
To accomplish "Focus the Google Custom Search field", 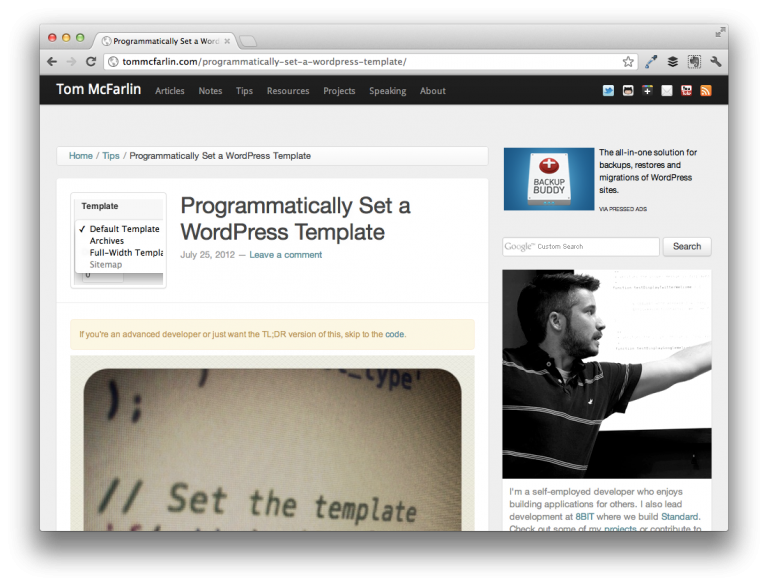I will click(581, 246).
